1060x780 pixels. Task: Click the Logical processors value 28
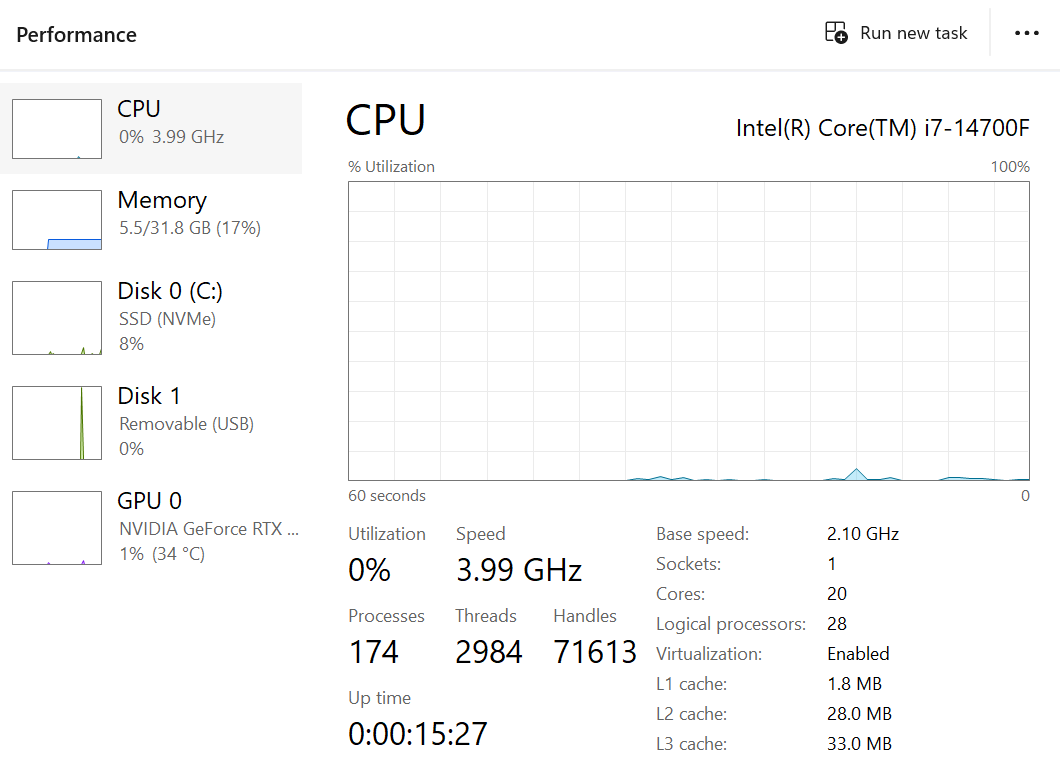click(836, 624)
